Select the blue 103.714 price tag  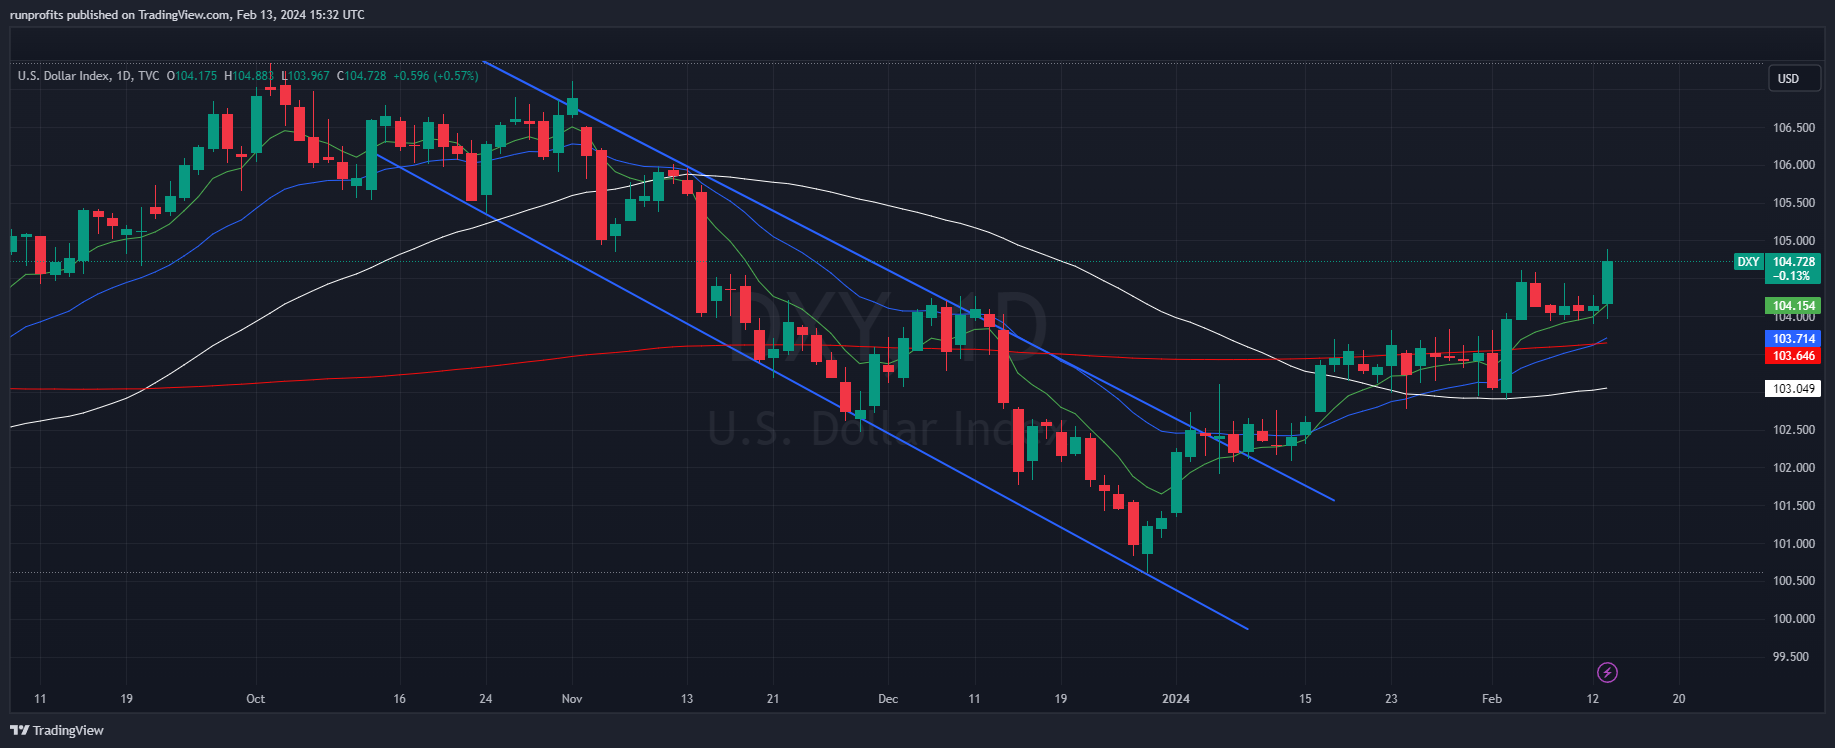pyautogui.click(x=1794, y=339)
